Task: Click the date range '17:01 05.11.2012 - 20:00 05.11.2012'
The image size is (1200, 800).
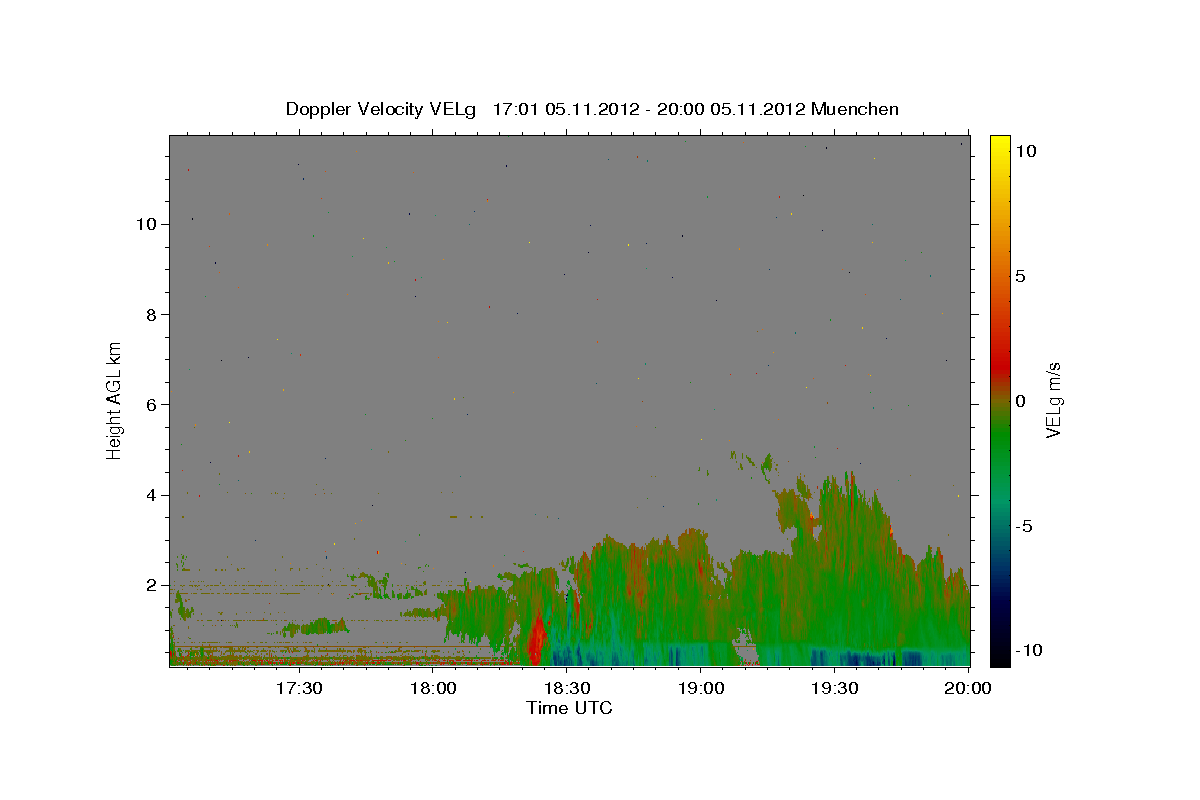Action: [x=649, y=109]
